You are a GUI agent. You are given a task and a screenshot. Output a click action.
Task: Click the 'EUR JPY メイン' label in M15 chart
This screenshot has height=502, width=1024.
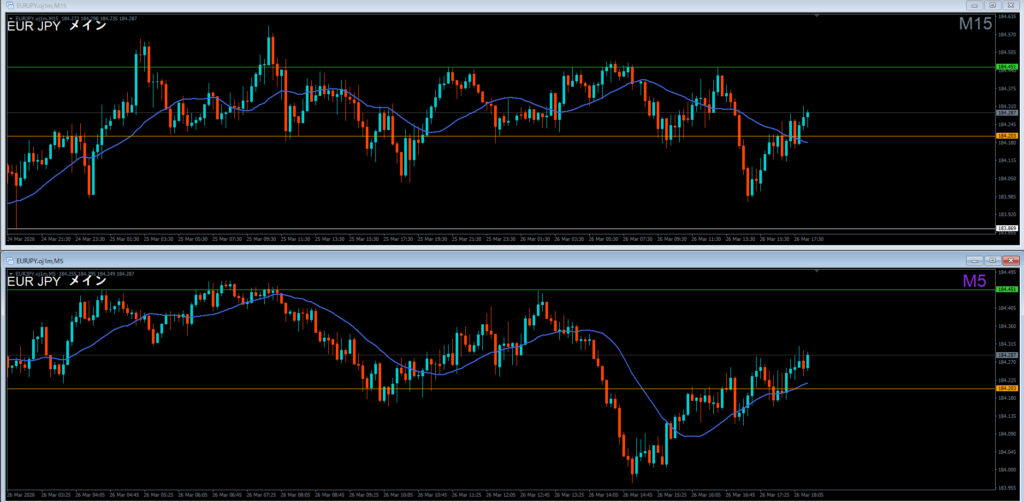(x=56, y=27)
